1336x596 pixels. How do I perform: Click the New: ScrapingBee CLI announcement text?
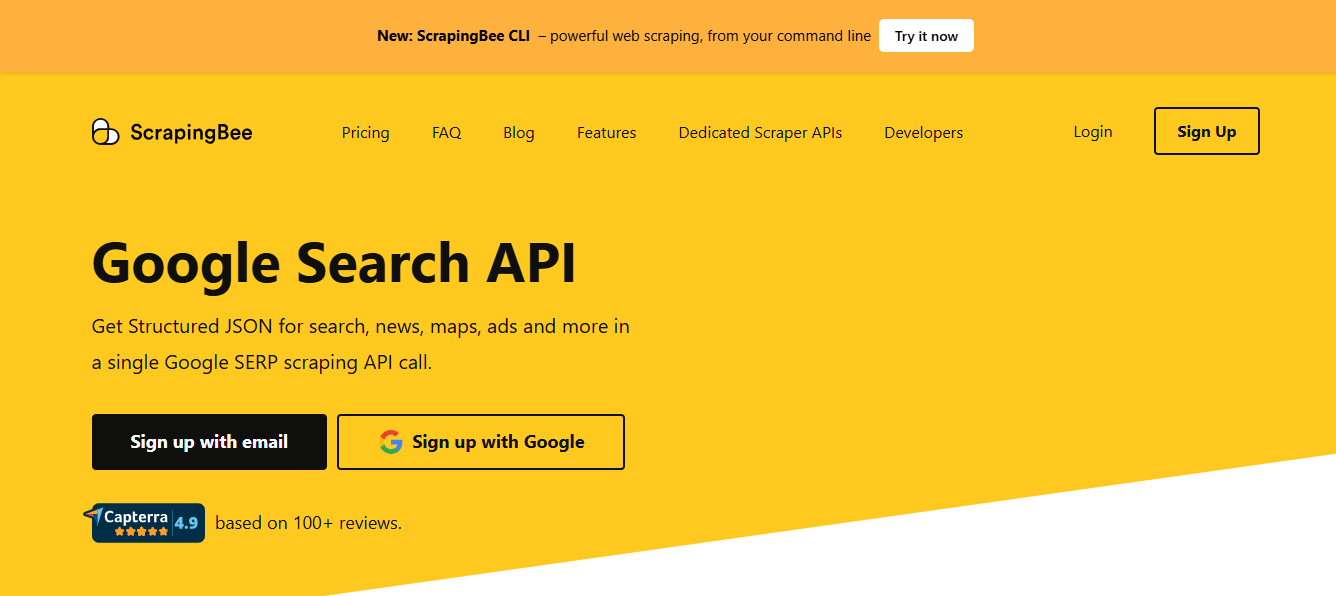[x=453, y=36]
